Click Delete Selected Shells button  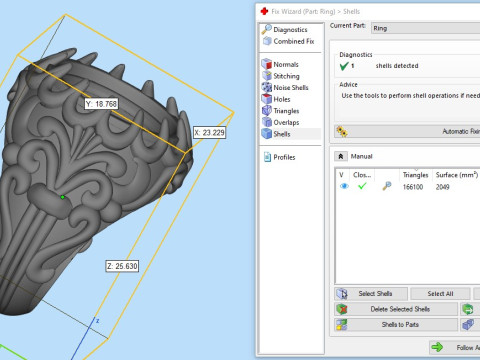(x=396, y=309)
